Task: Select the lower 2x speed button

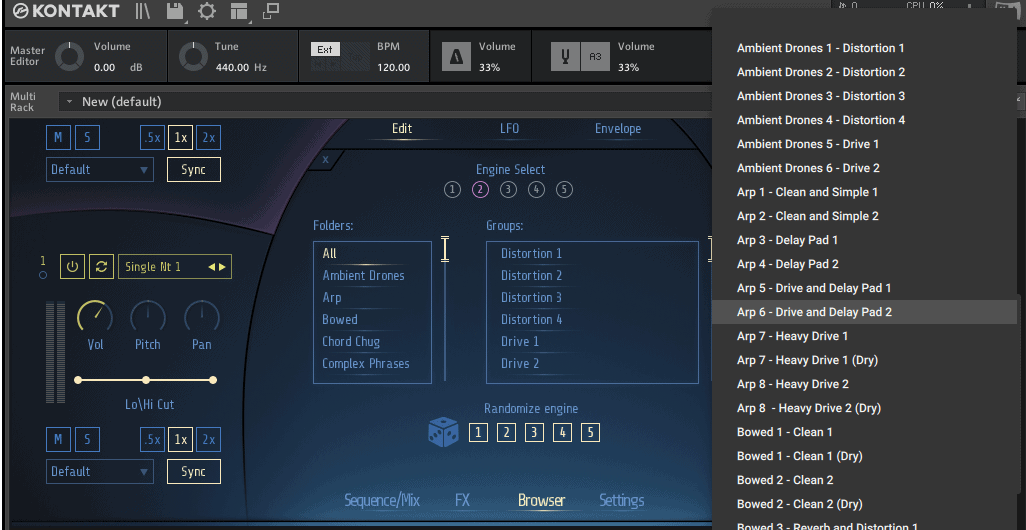Action: (209, 440)
